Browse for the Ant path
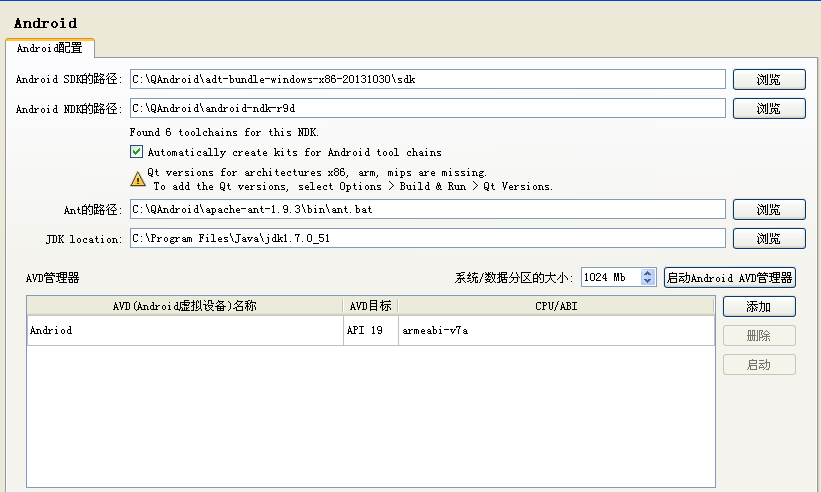The height and width of the screenshot is (492, 821). 769,209
